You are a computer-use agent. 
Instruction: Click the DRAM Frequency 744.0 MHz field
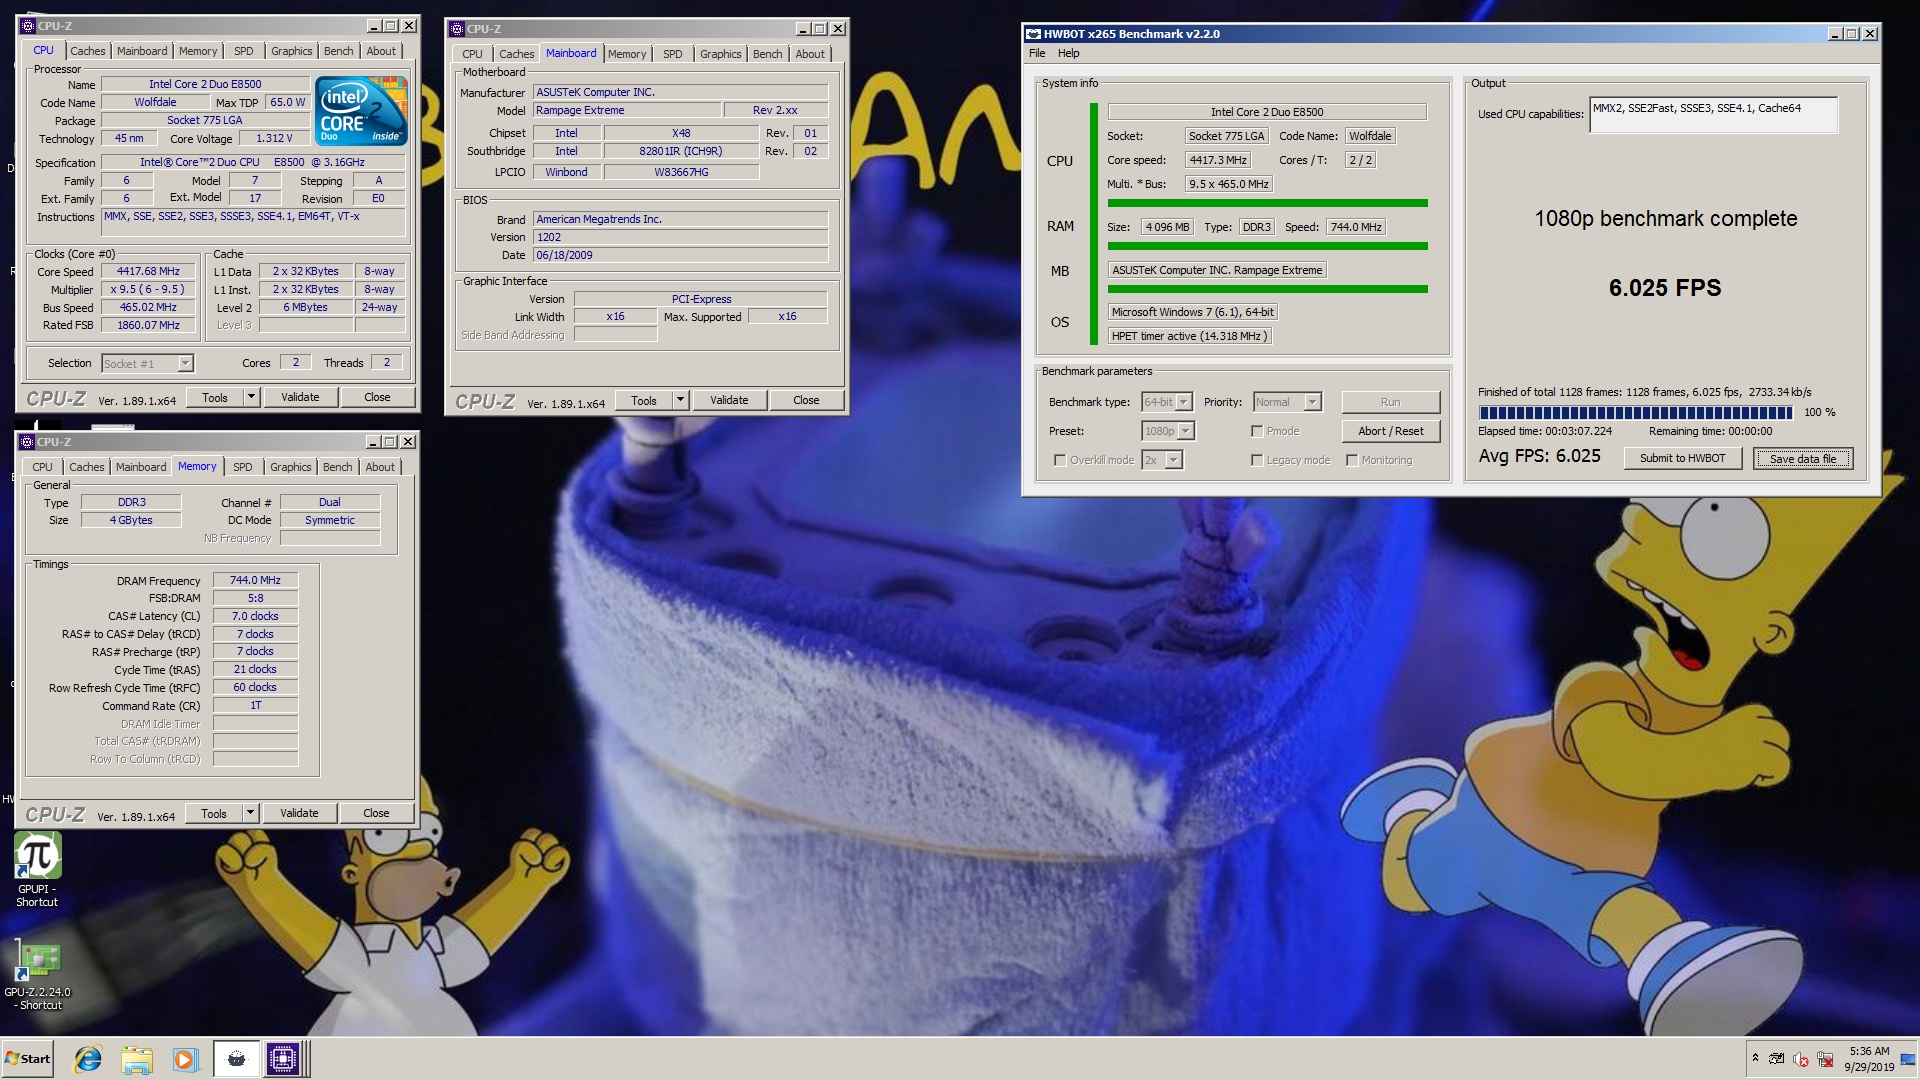[255, 580]
